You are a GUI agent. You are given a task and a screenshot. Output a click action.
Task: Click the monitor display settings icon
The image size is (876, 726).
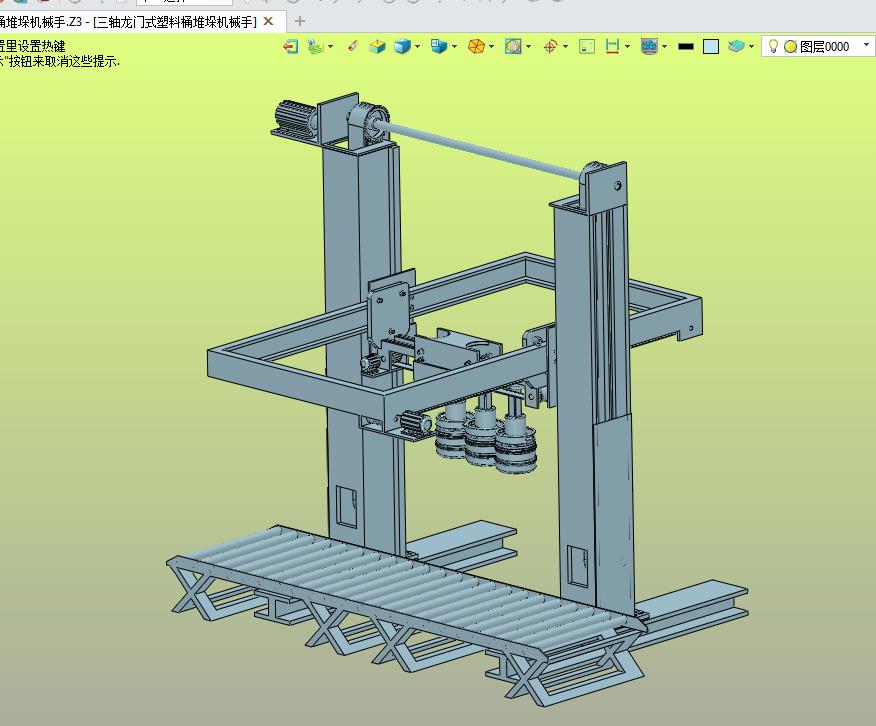pyautogui.click(x=649, y=46)
